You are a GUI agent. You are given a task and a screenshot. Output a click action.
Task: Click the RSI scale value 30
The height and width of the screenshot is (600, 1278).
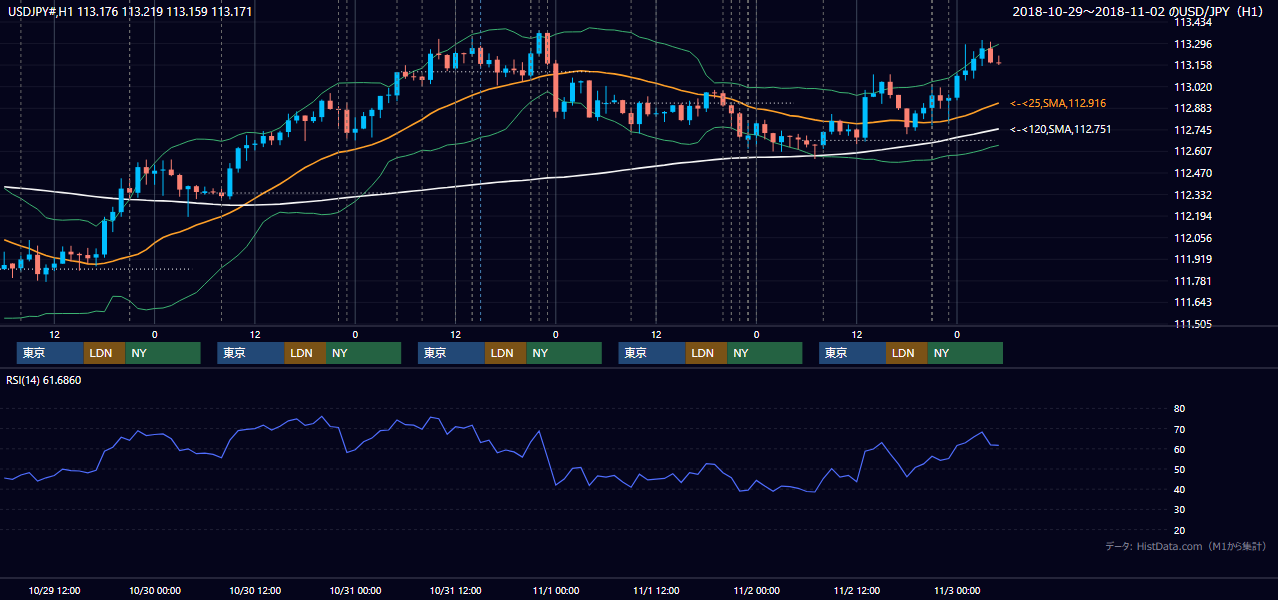[x=1179, y=509]
